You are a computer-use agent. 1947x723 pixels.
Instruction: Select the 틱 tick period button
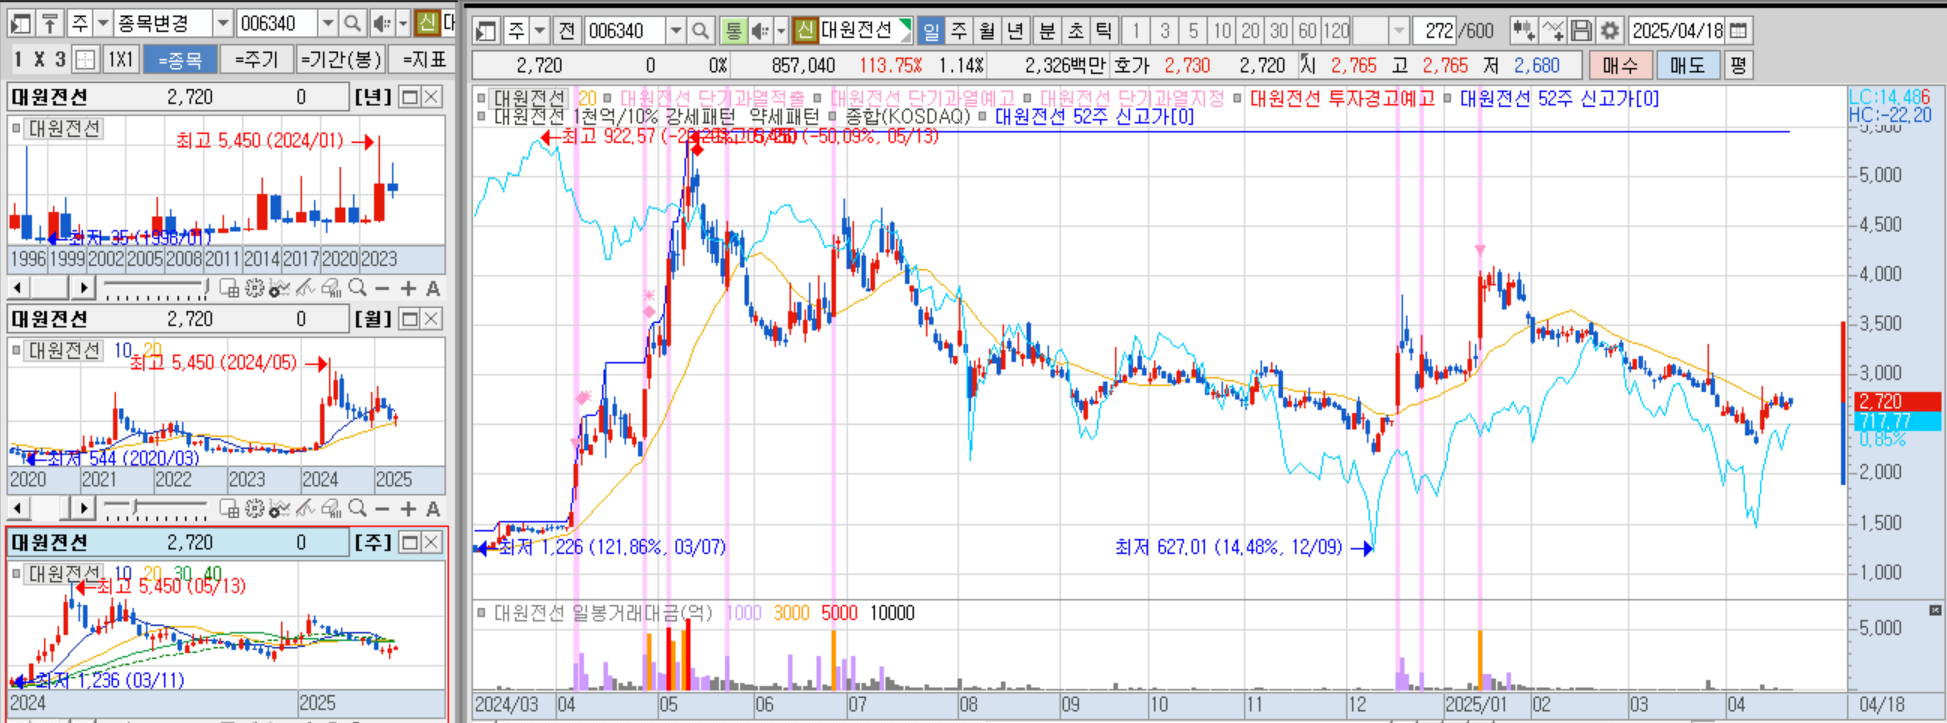click(1103, 31)
